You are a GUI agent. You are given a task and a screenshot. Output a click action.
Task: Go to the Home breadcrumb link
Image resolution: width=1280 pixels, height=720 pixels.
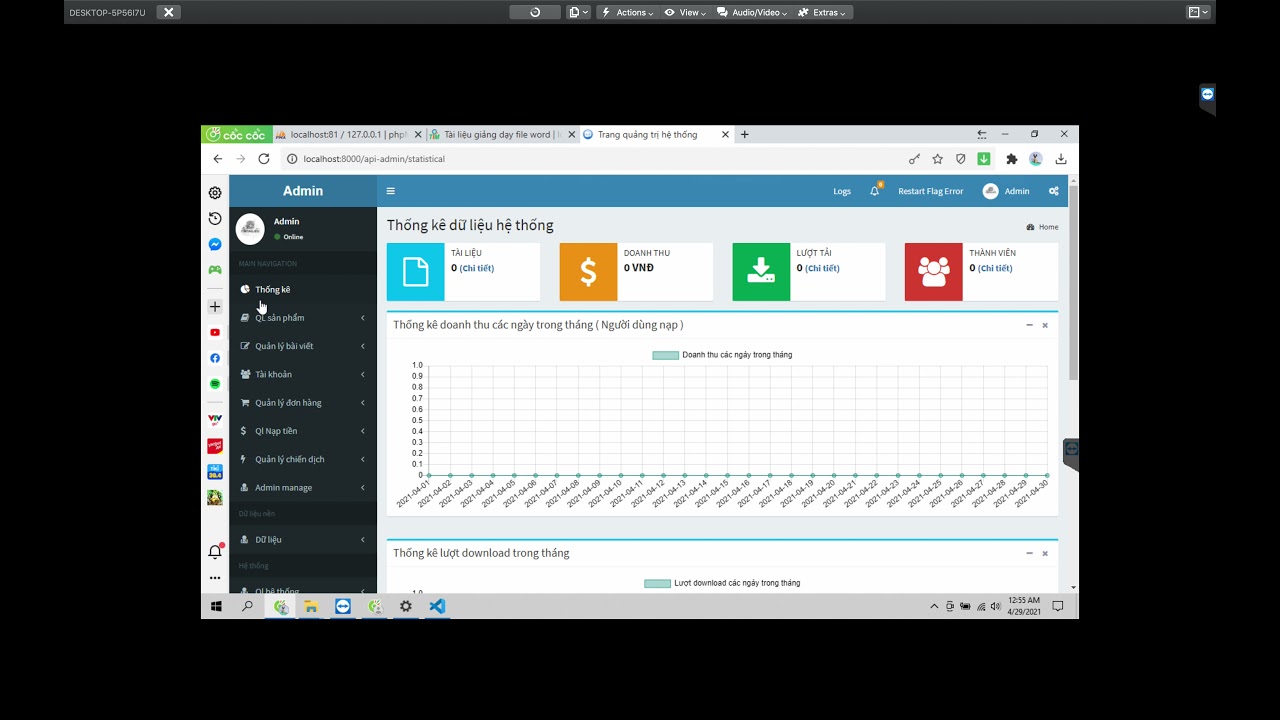point(1042,227)
